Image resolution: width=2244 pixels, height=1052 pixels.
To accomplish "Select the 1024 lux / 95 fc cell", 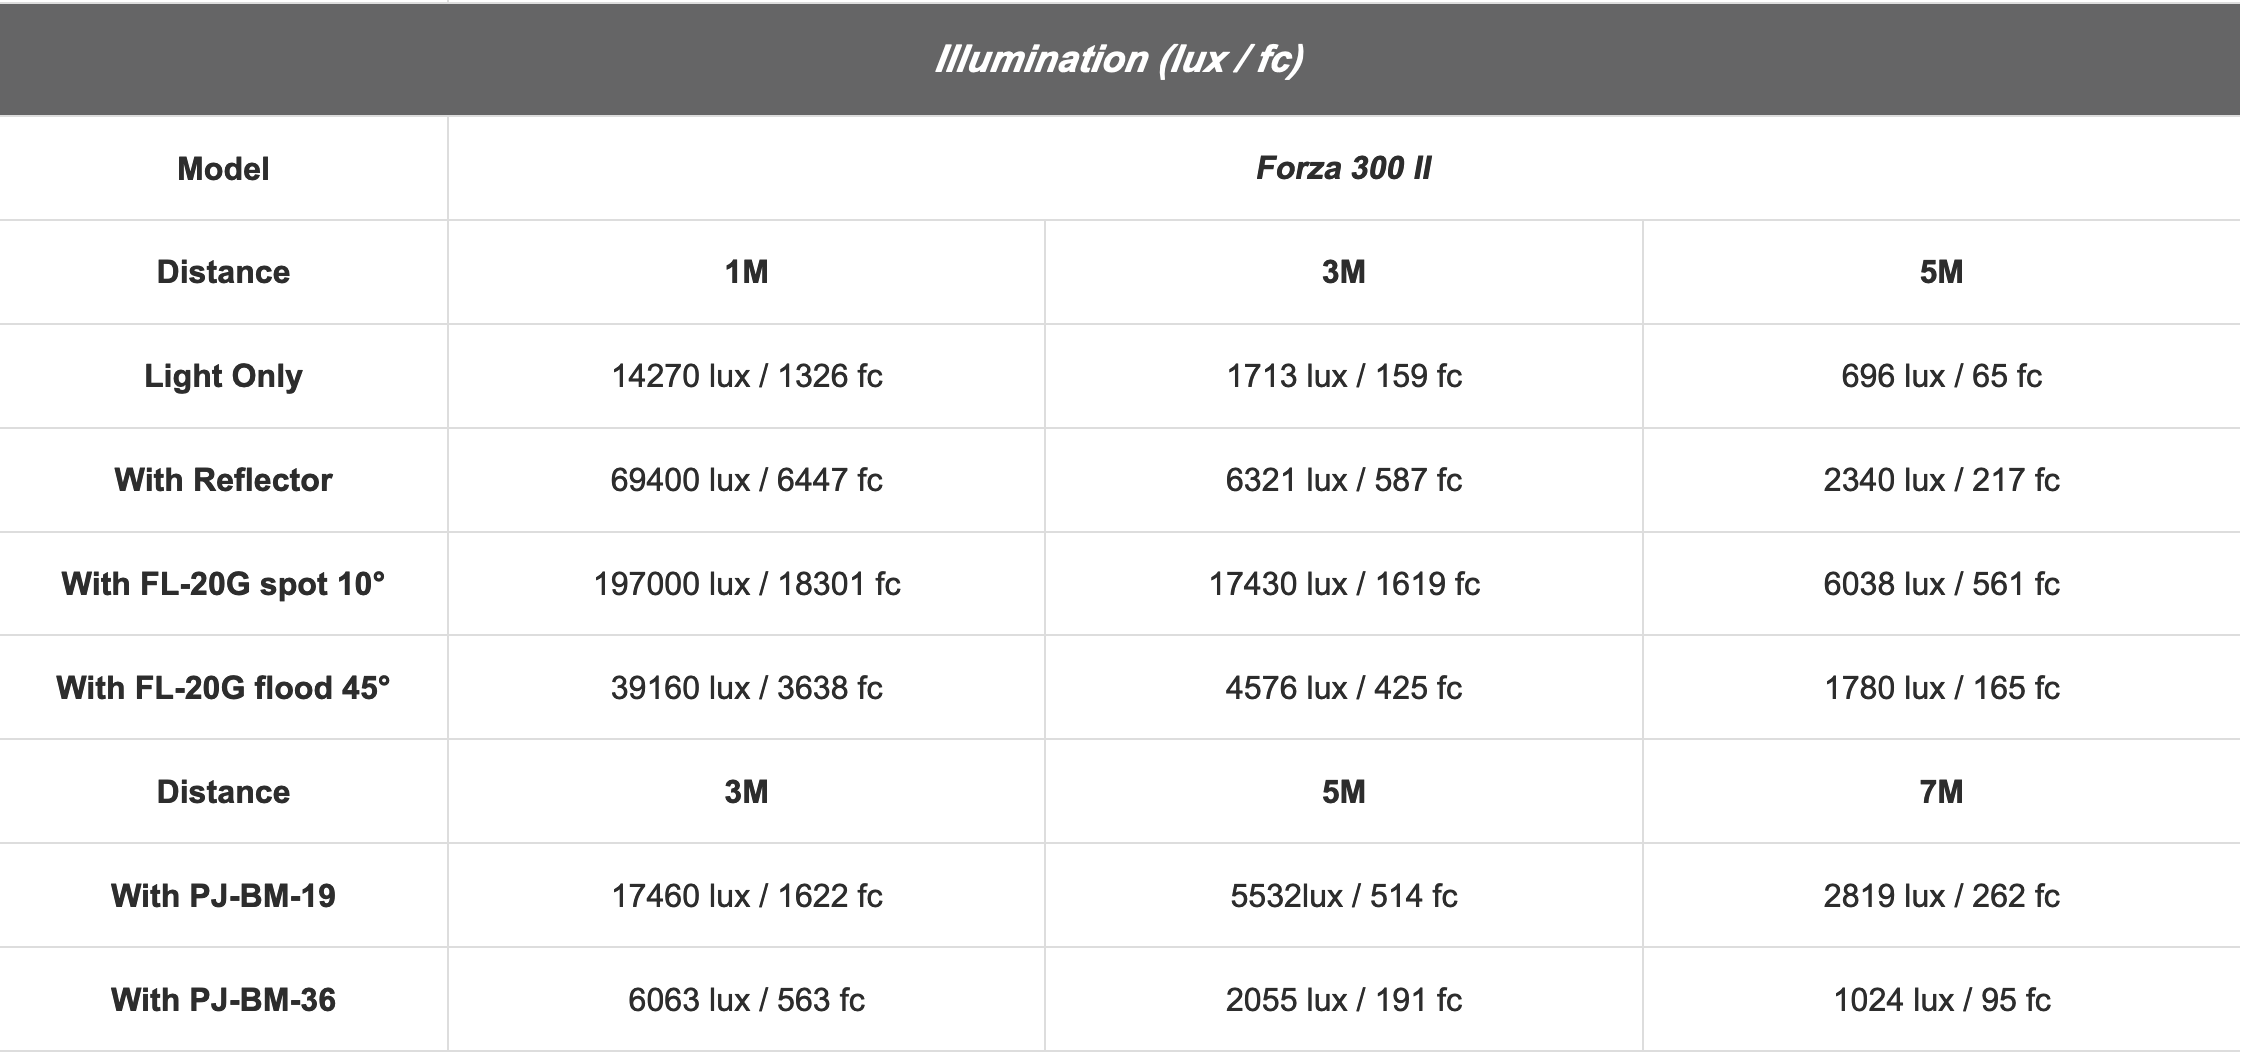I will [1941, 1000].
